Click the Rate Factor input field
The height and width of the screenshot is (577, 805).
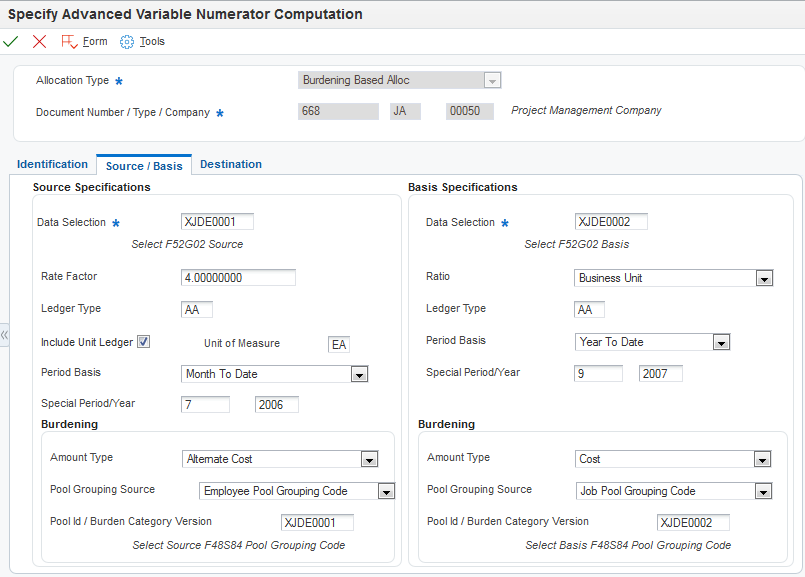pos(238,277)
